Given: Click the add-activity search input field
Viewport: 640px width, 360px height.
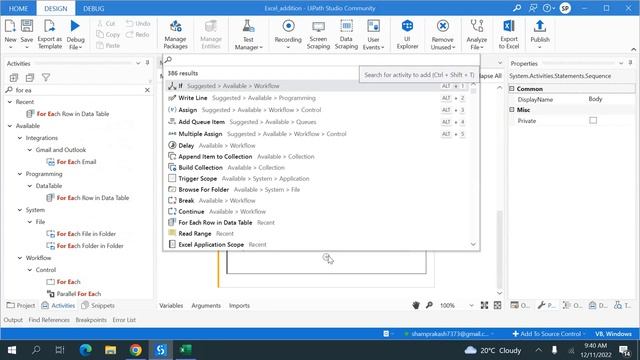Looking at the screenshot, I should click(x=321, y=60).
